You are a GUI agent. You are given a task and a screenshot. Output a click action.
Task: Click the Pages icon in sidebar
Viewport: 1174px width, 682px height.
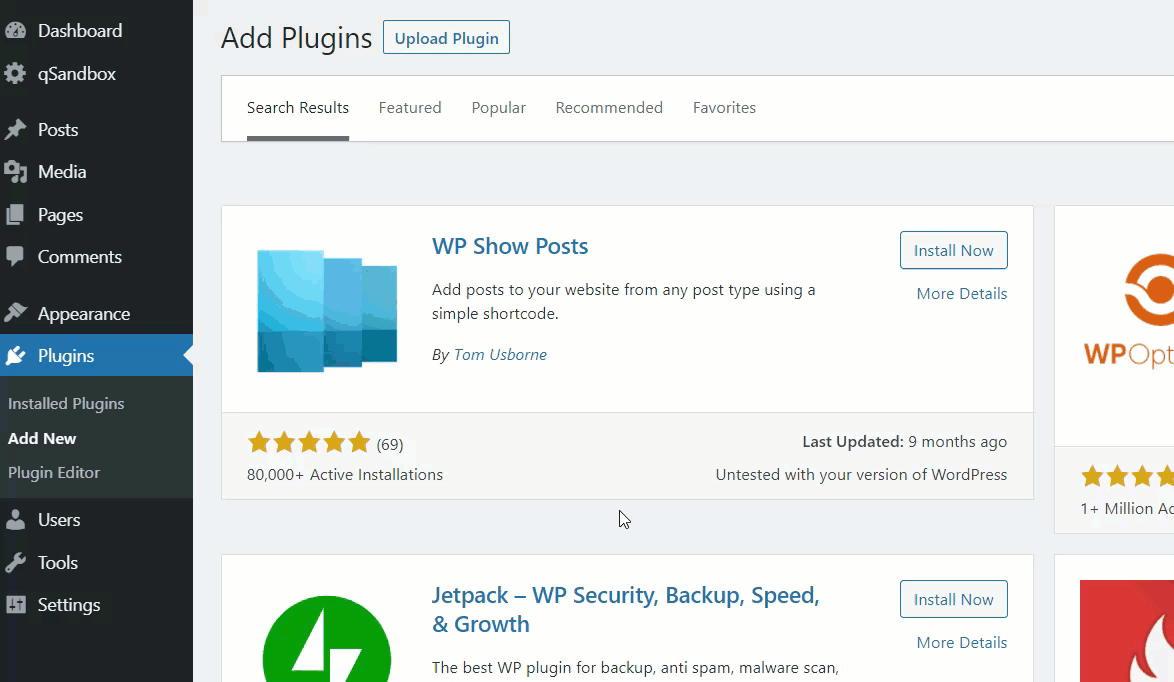[15, 215]
